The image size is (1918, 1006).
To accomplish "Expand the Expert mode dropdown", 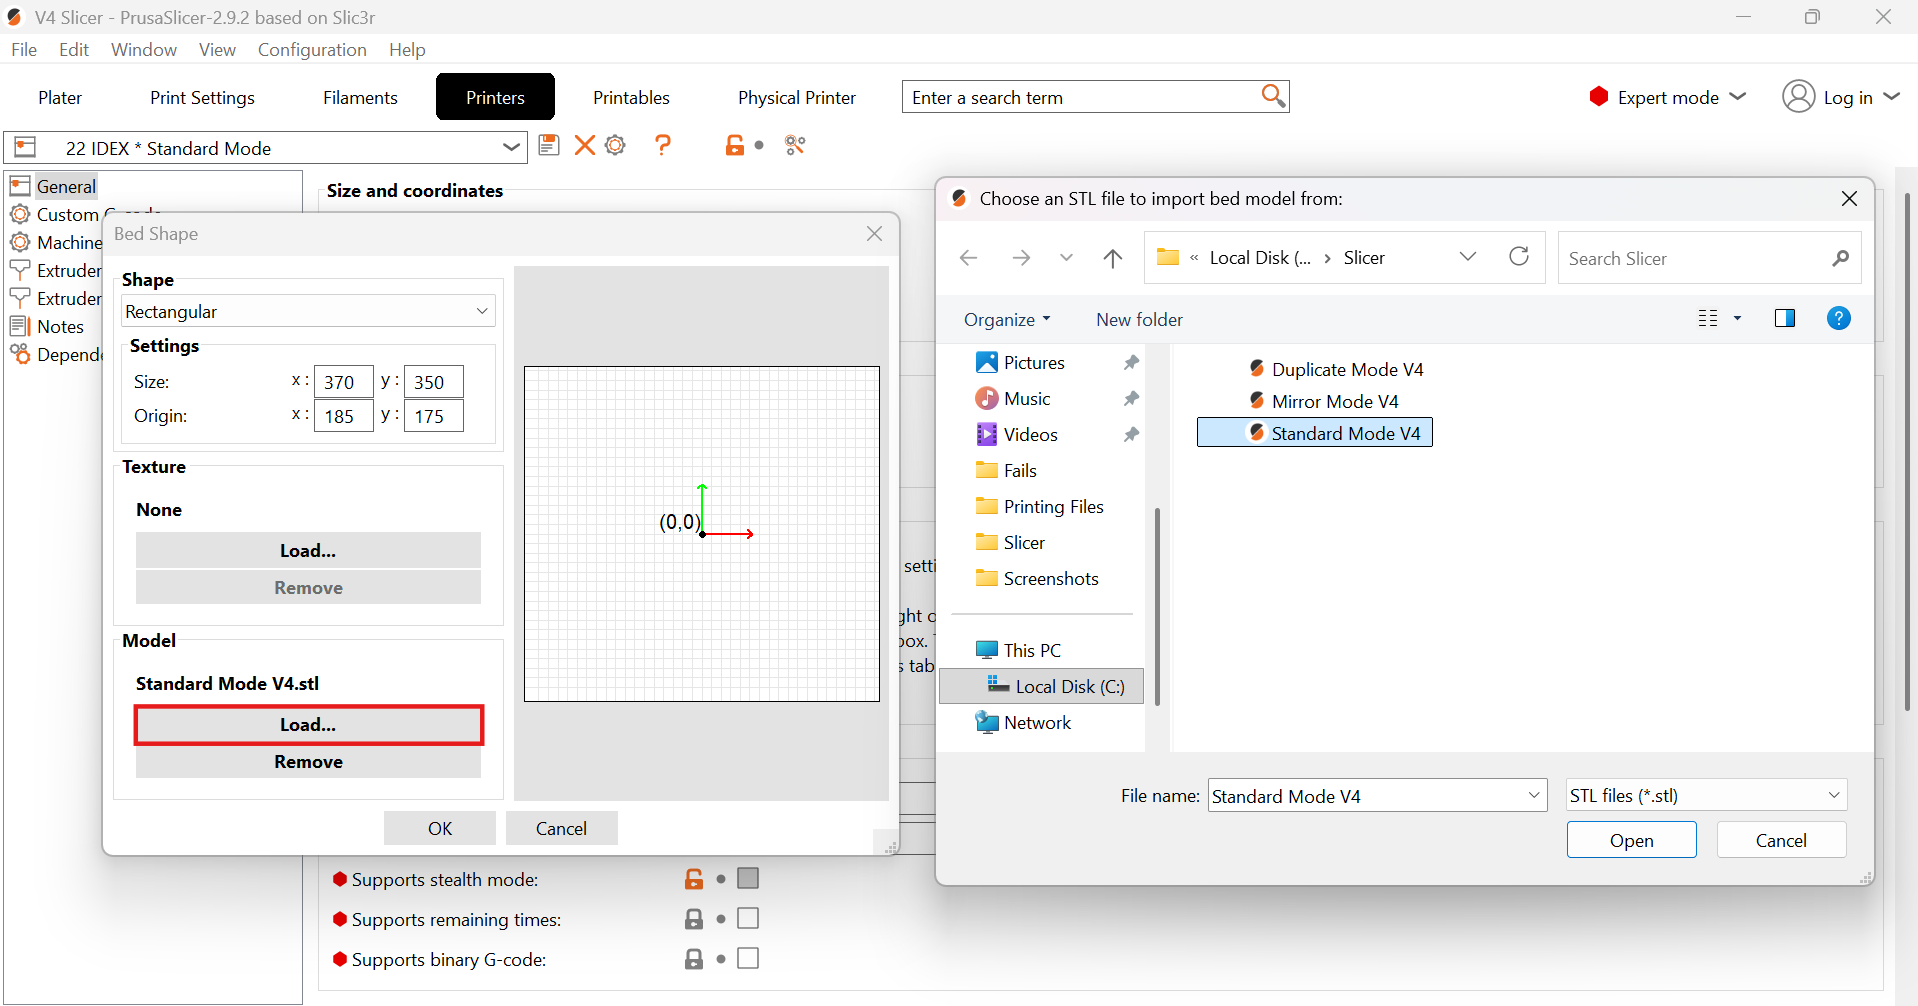I will [1738, 96].
